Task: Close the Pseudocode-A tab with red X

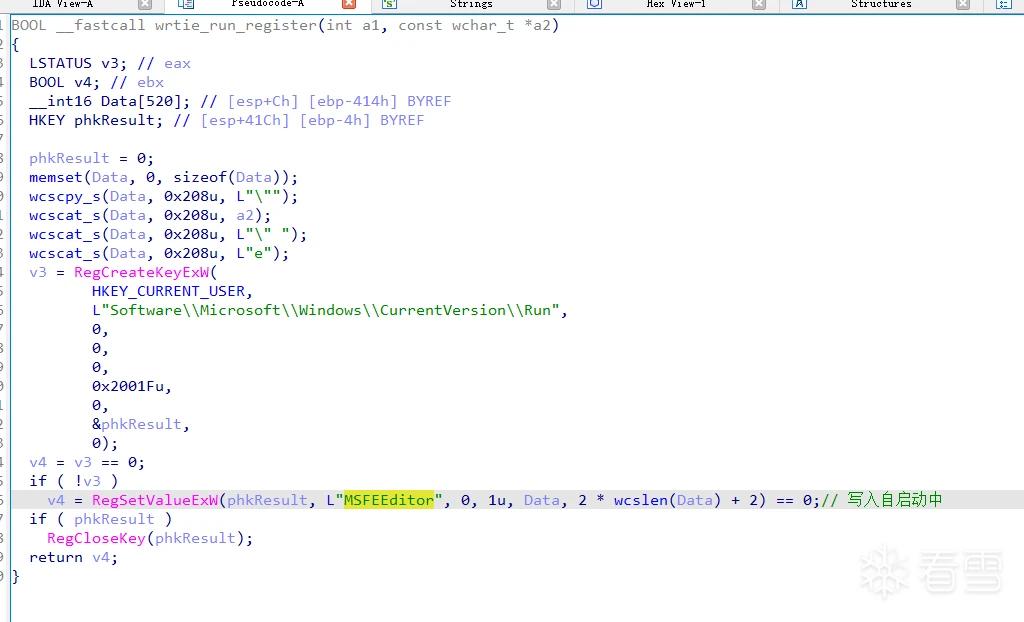Action: click(349, 4)
